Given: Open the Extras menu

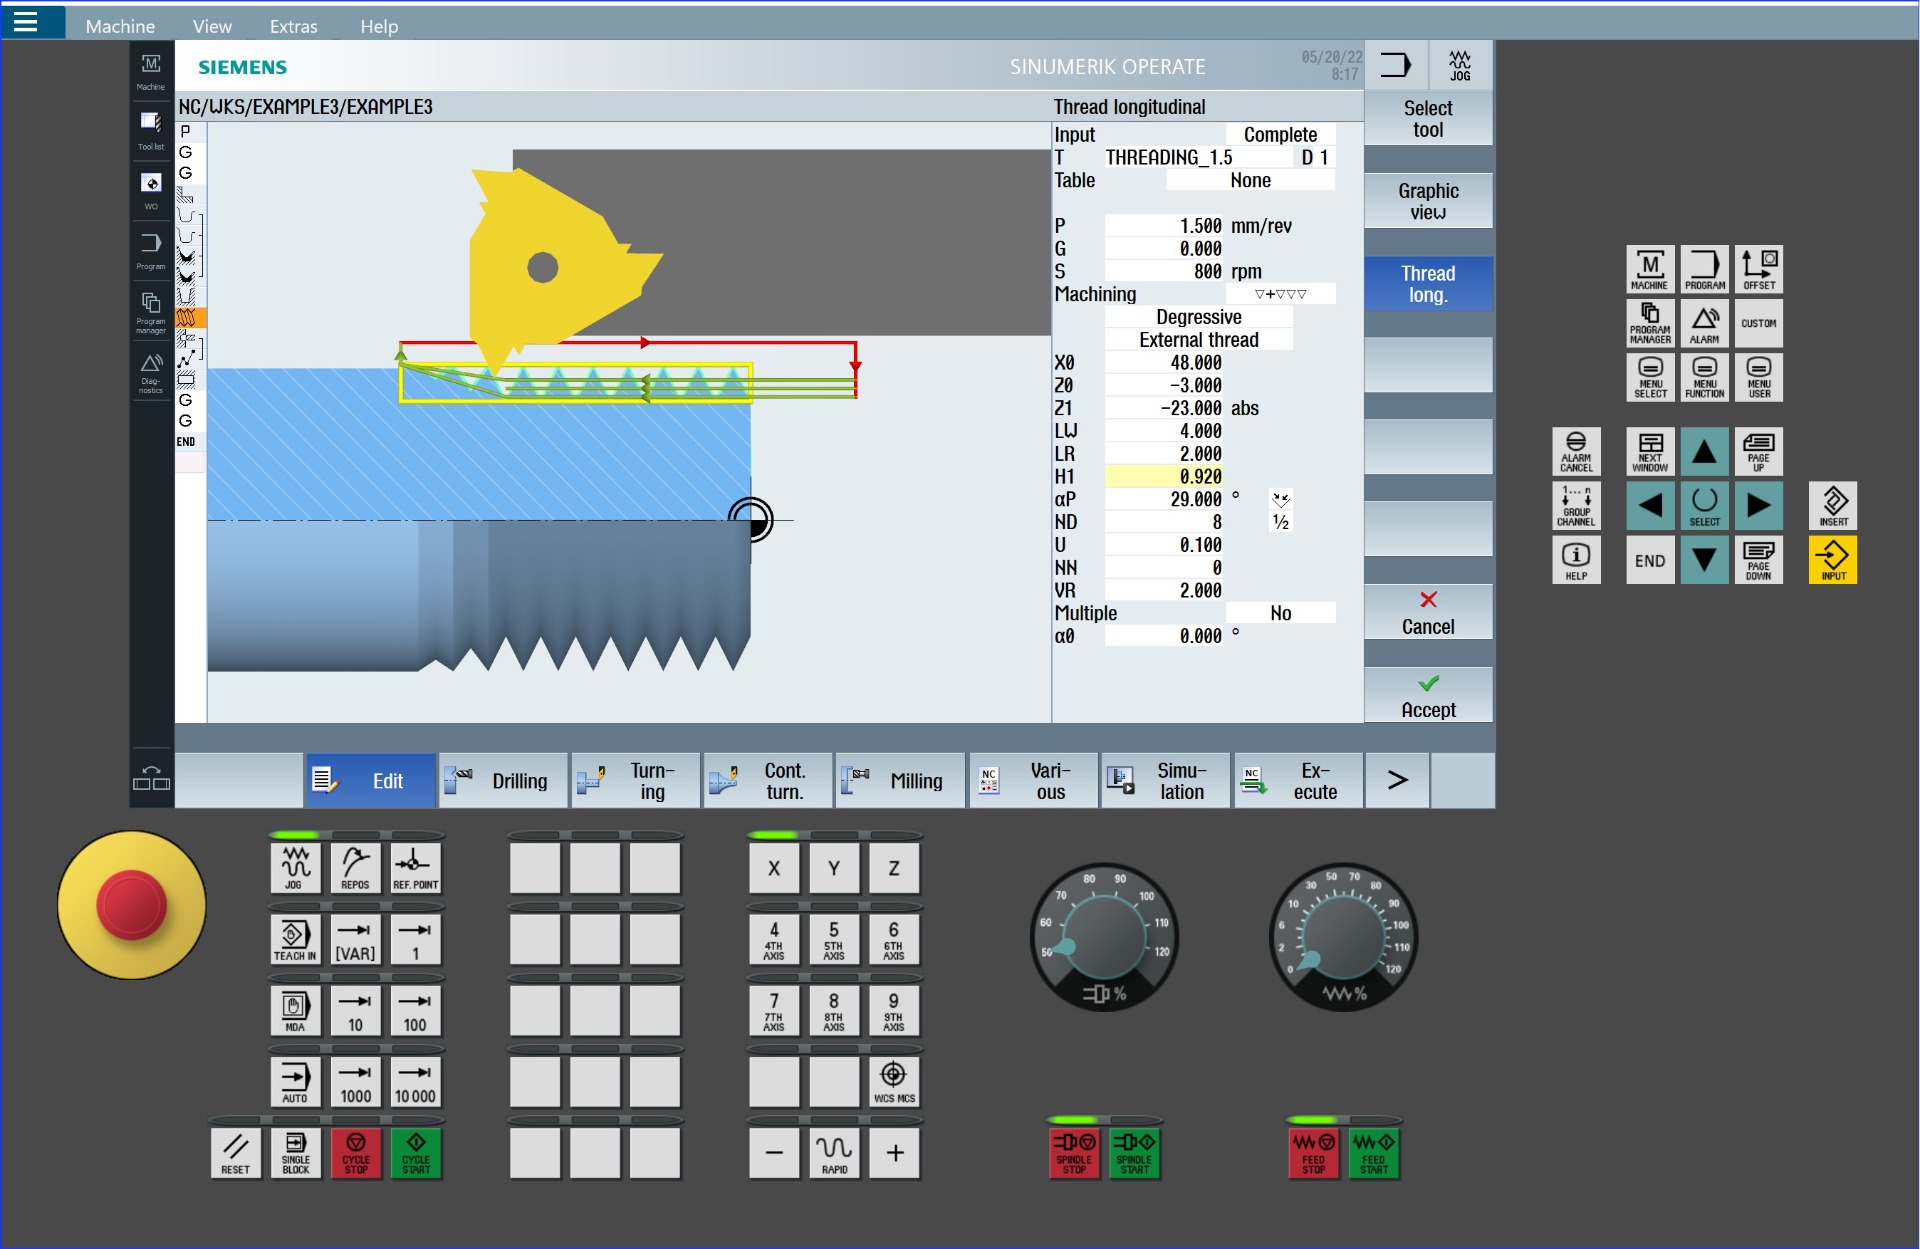Looking at the screenshot, I should tap(293, 26).
